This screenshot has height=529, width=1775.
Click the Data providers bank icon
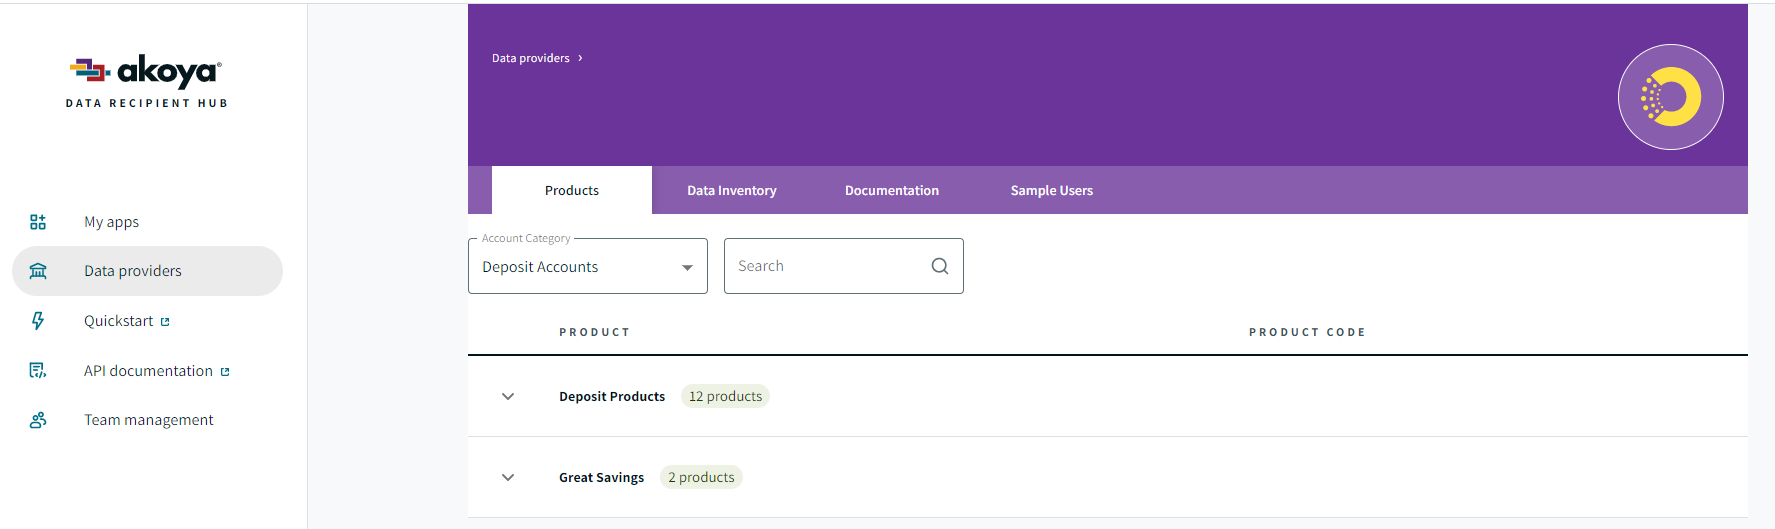(38, 271)
